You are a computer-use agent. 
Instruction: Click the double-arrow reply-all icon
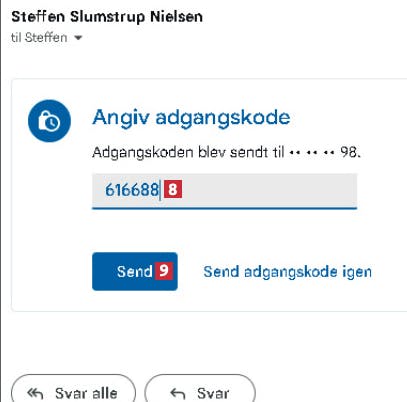[x=35, y=394]
